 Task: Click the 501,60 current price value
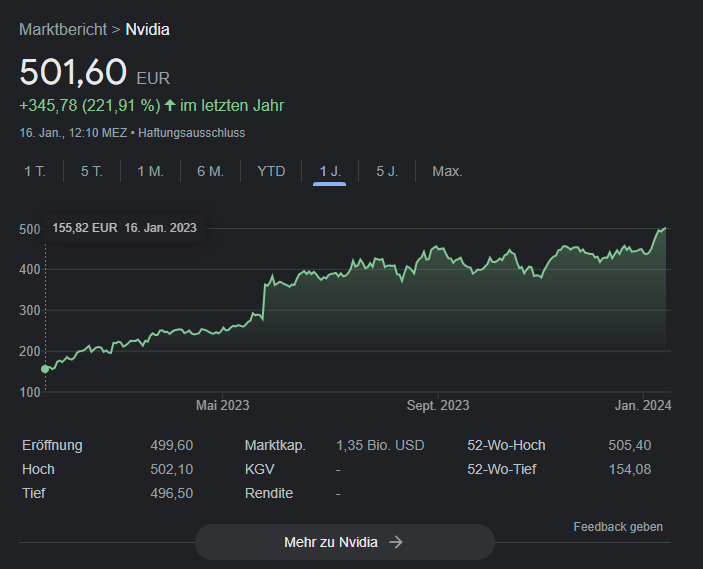pos(73,72)
